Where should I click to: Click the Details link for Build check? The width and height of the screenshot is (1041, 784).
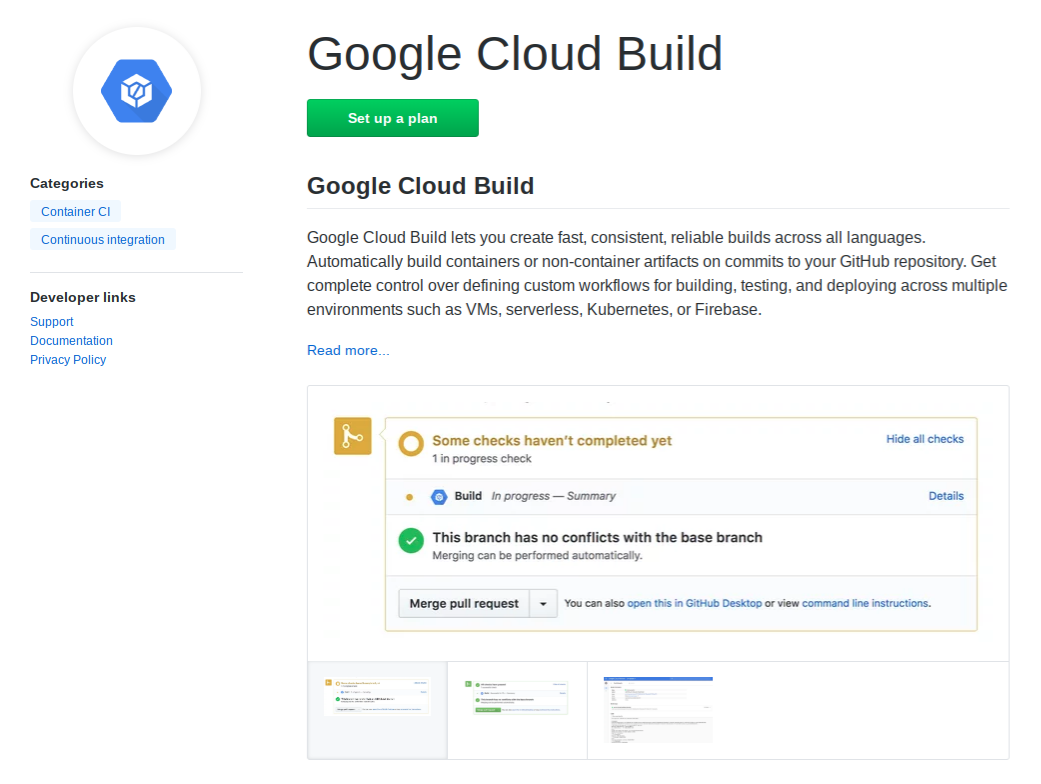tap(946, 496)
